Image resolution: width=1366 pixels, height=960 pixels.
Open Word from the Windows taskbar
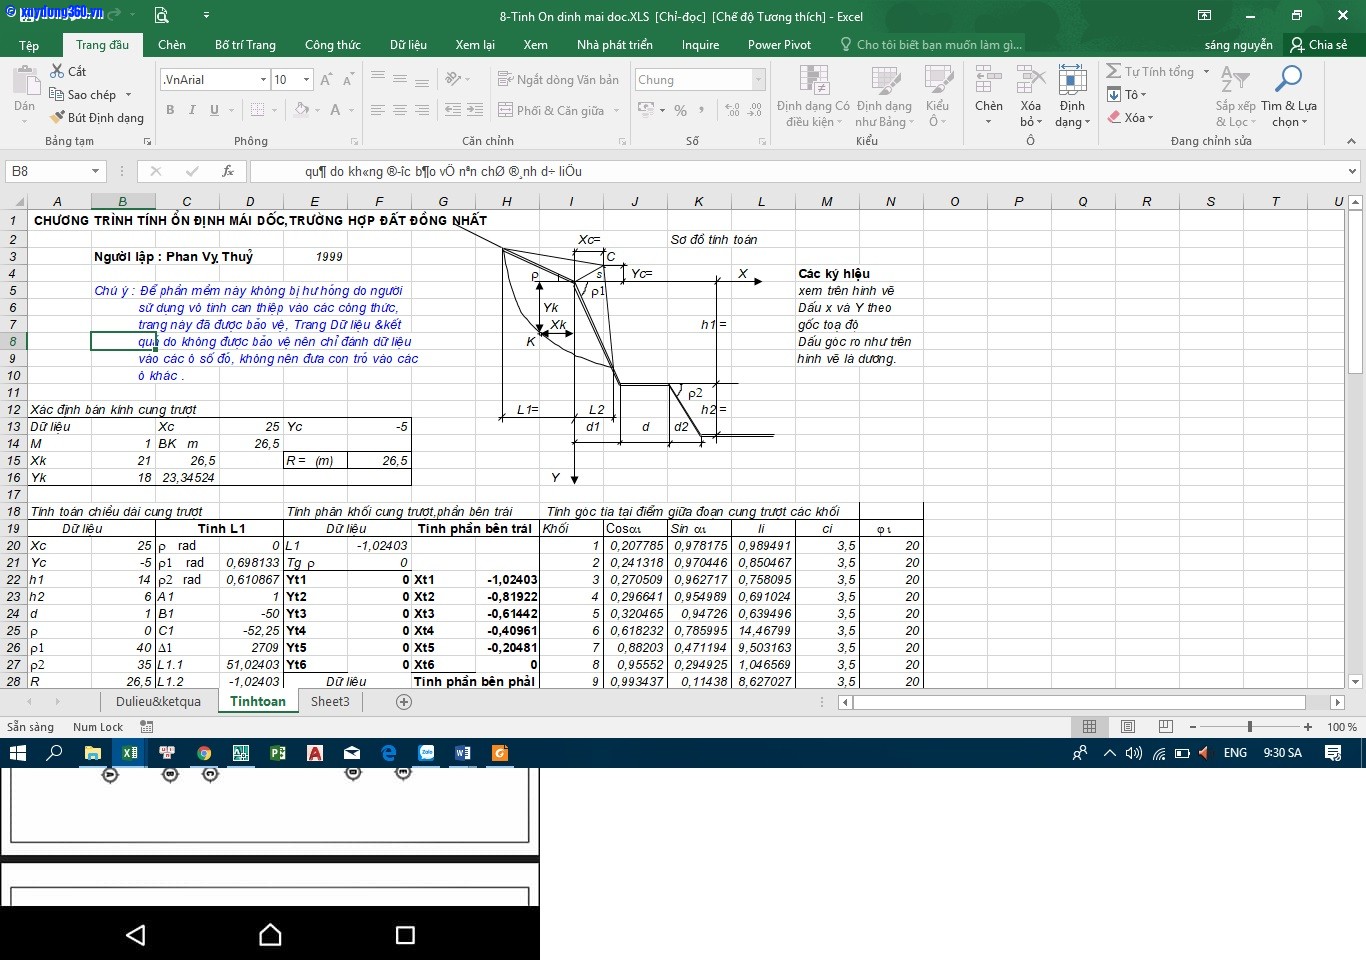click(x=462, y=753)
